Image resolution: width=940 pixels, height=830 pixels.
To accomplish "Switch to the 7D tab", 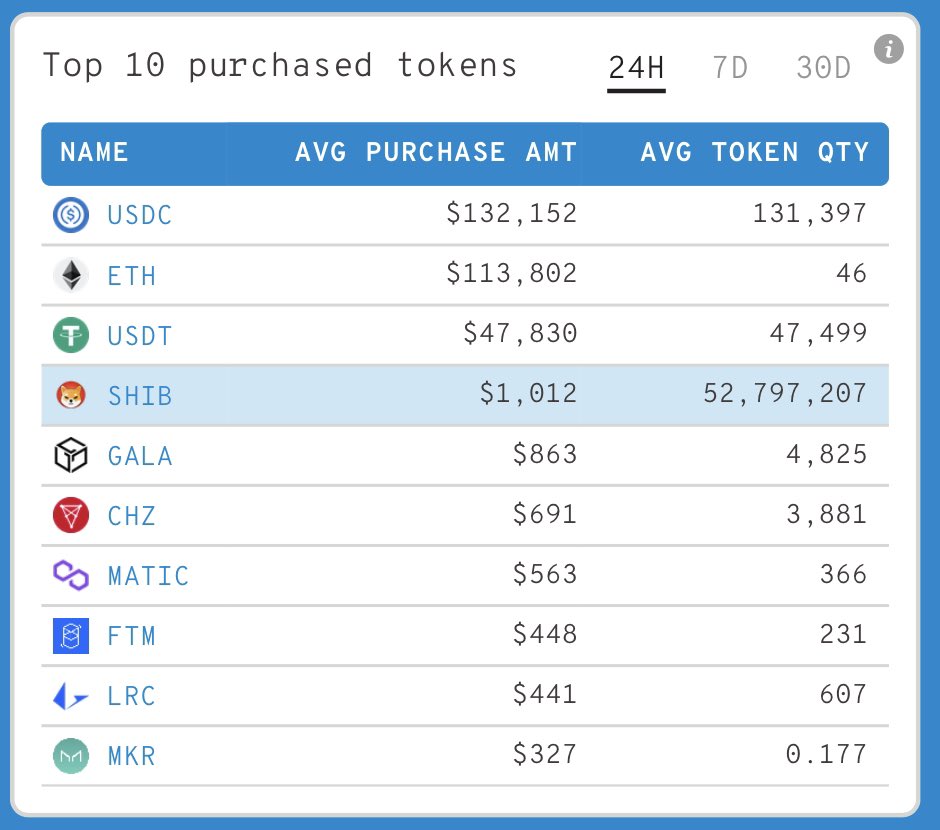I will click(x=730, y=68).
